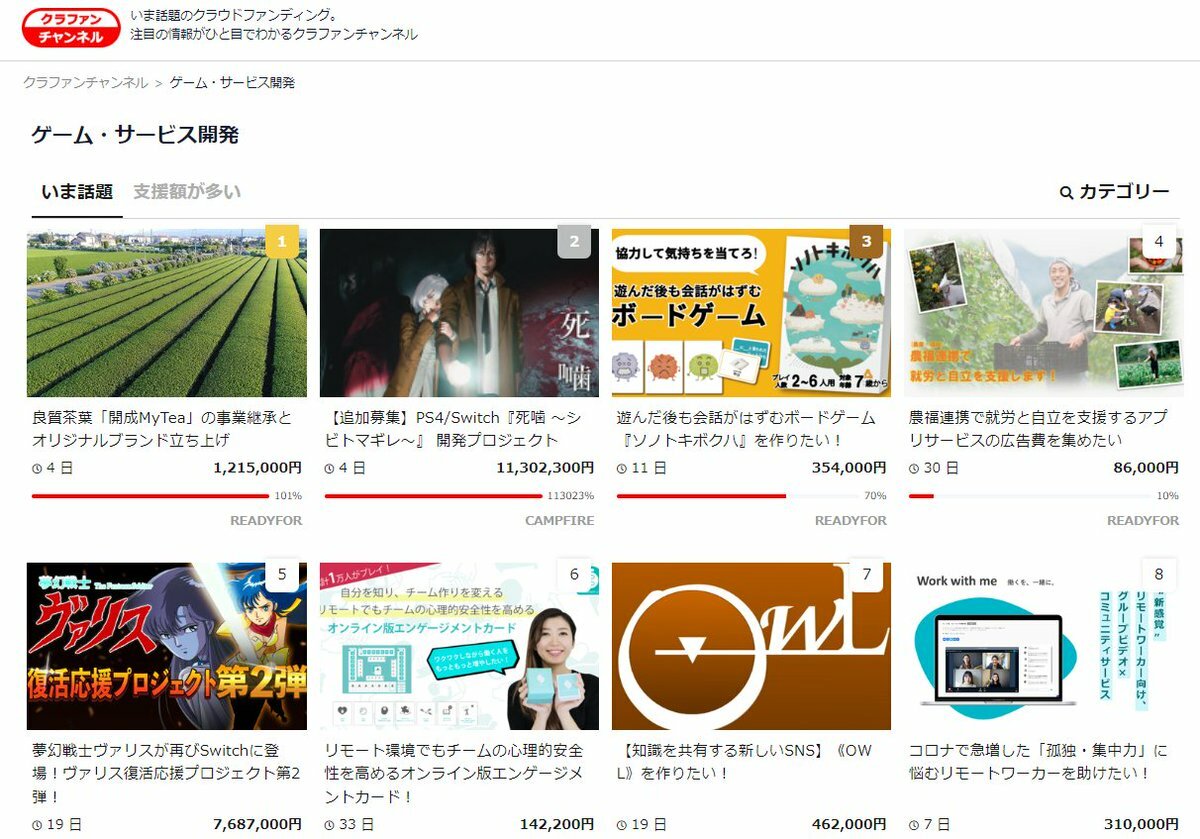Open the 【知識を共有する新しいSNS】 project title
Screen dimensions: 1200x839
(744, 762)
